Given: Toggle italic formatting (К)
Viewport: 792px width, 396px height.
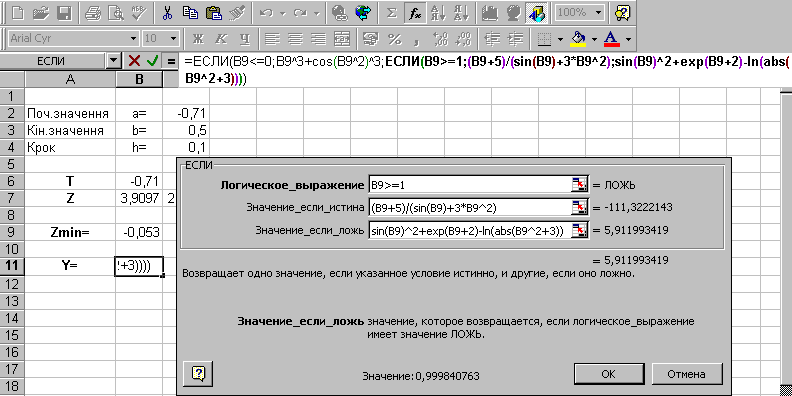Looking at the screenshot, I should click(221, 38).
